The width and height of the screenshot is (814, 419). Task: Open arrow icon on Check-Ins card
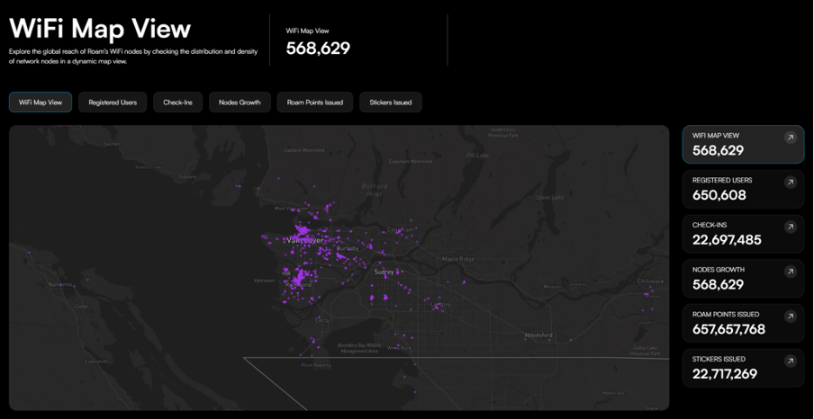click(790, 227)
